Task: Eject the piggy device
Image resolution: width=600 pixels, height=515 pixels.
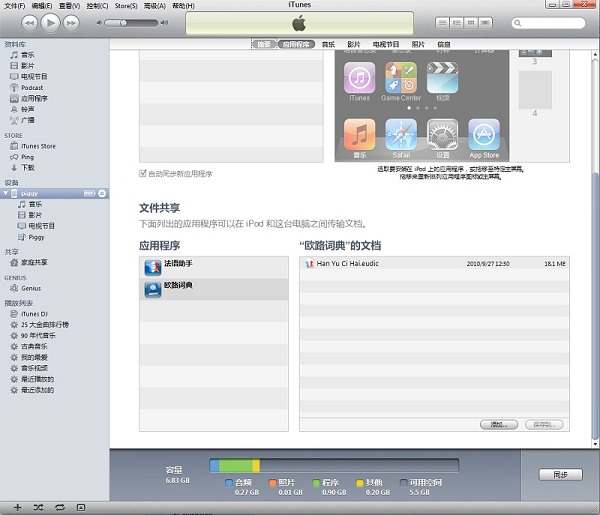Action: [x=102, y=194]
